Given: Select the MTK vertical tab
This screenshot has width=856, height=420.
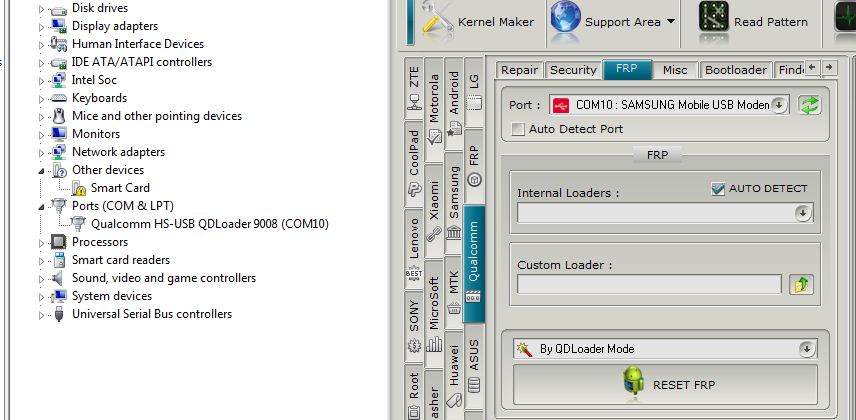Looking at the screenshot, I should click(454, 291).
